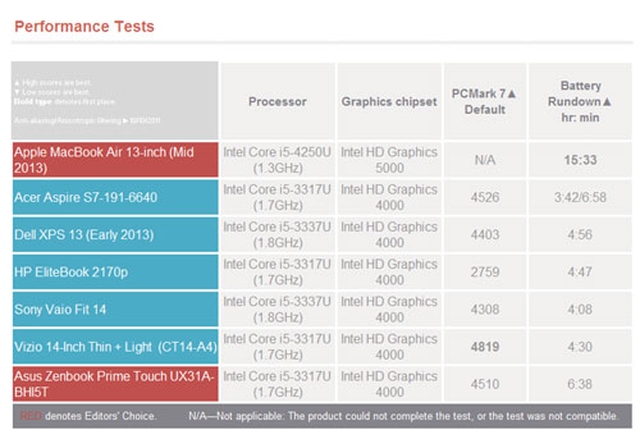The image size is (640, 430).
Task: Select the Intel Core i5-4250U (1.3GHz) processor cell
Action: pos(278,160)
